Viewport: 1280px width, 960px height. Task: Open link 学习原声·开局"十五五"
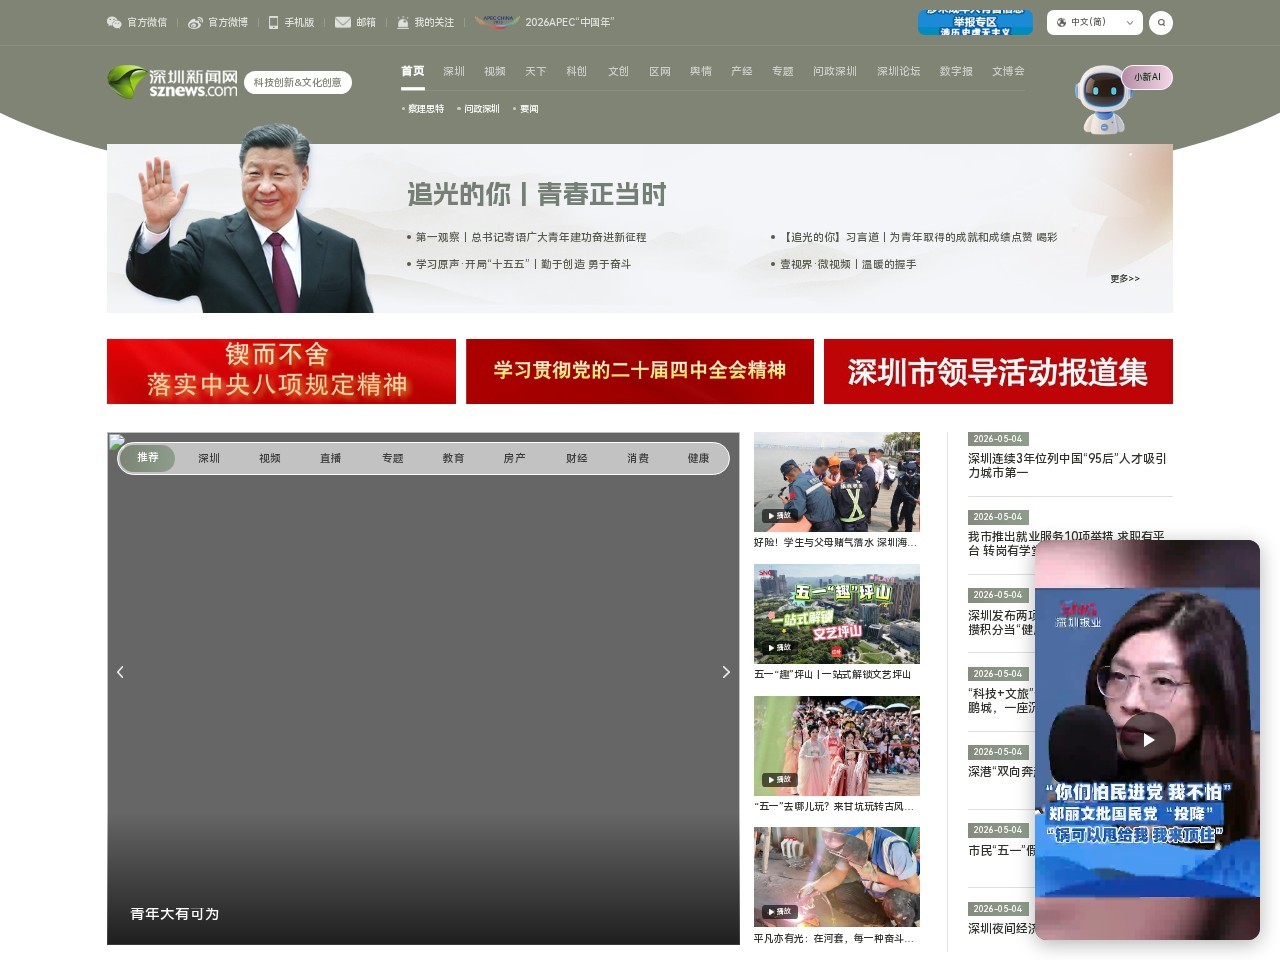(x=523, y=264)
